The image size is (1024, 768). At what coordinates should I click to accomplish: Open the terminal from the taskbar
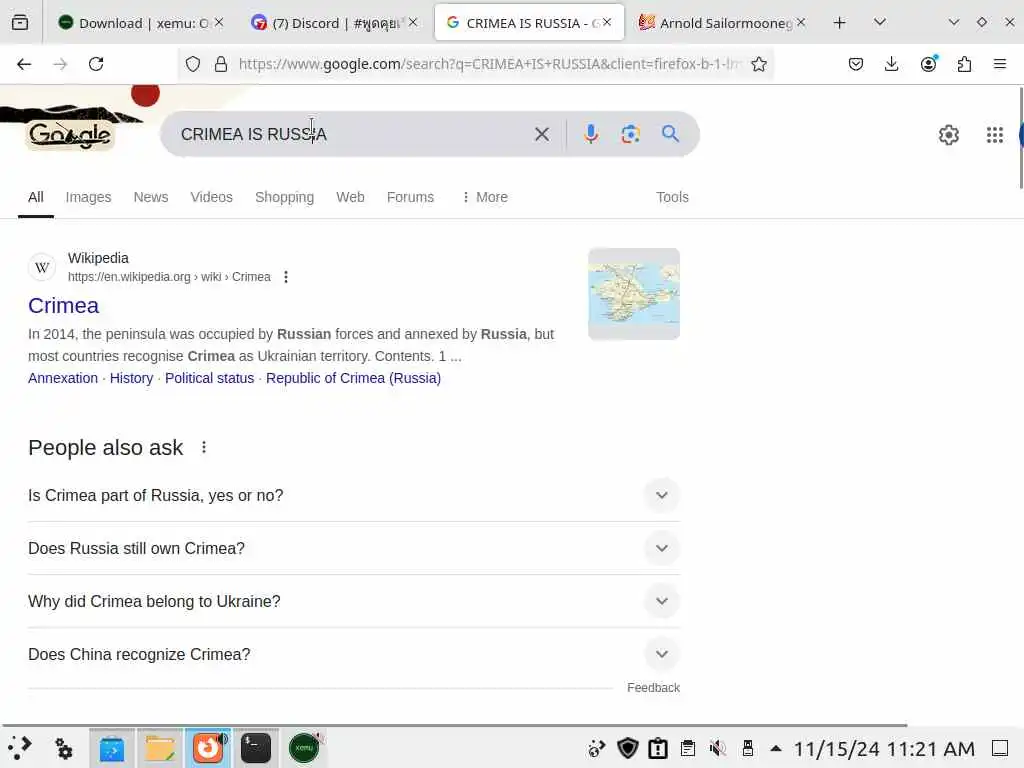pyautogui.click(x=256, y=748)
